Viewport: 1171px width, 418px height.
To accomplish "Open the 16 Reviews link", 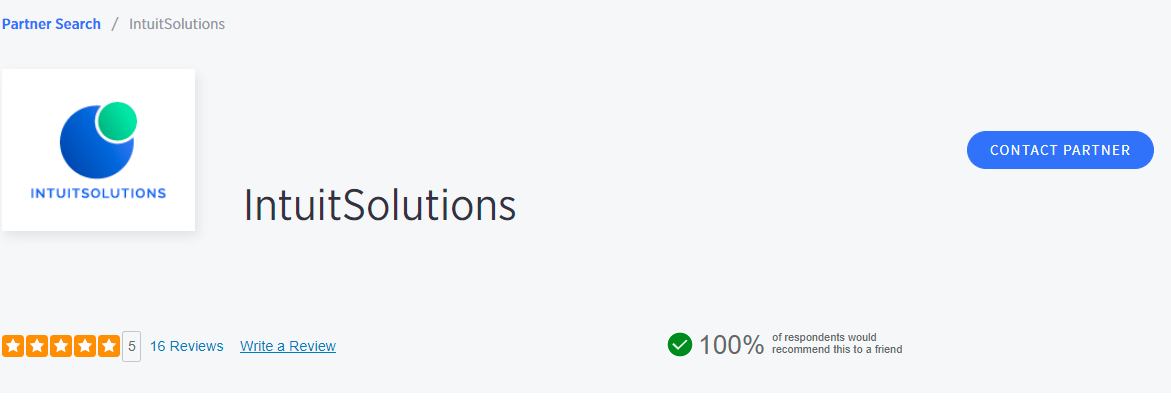I will click(x=186, y=346).
